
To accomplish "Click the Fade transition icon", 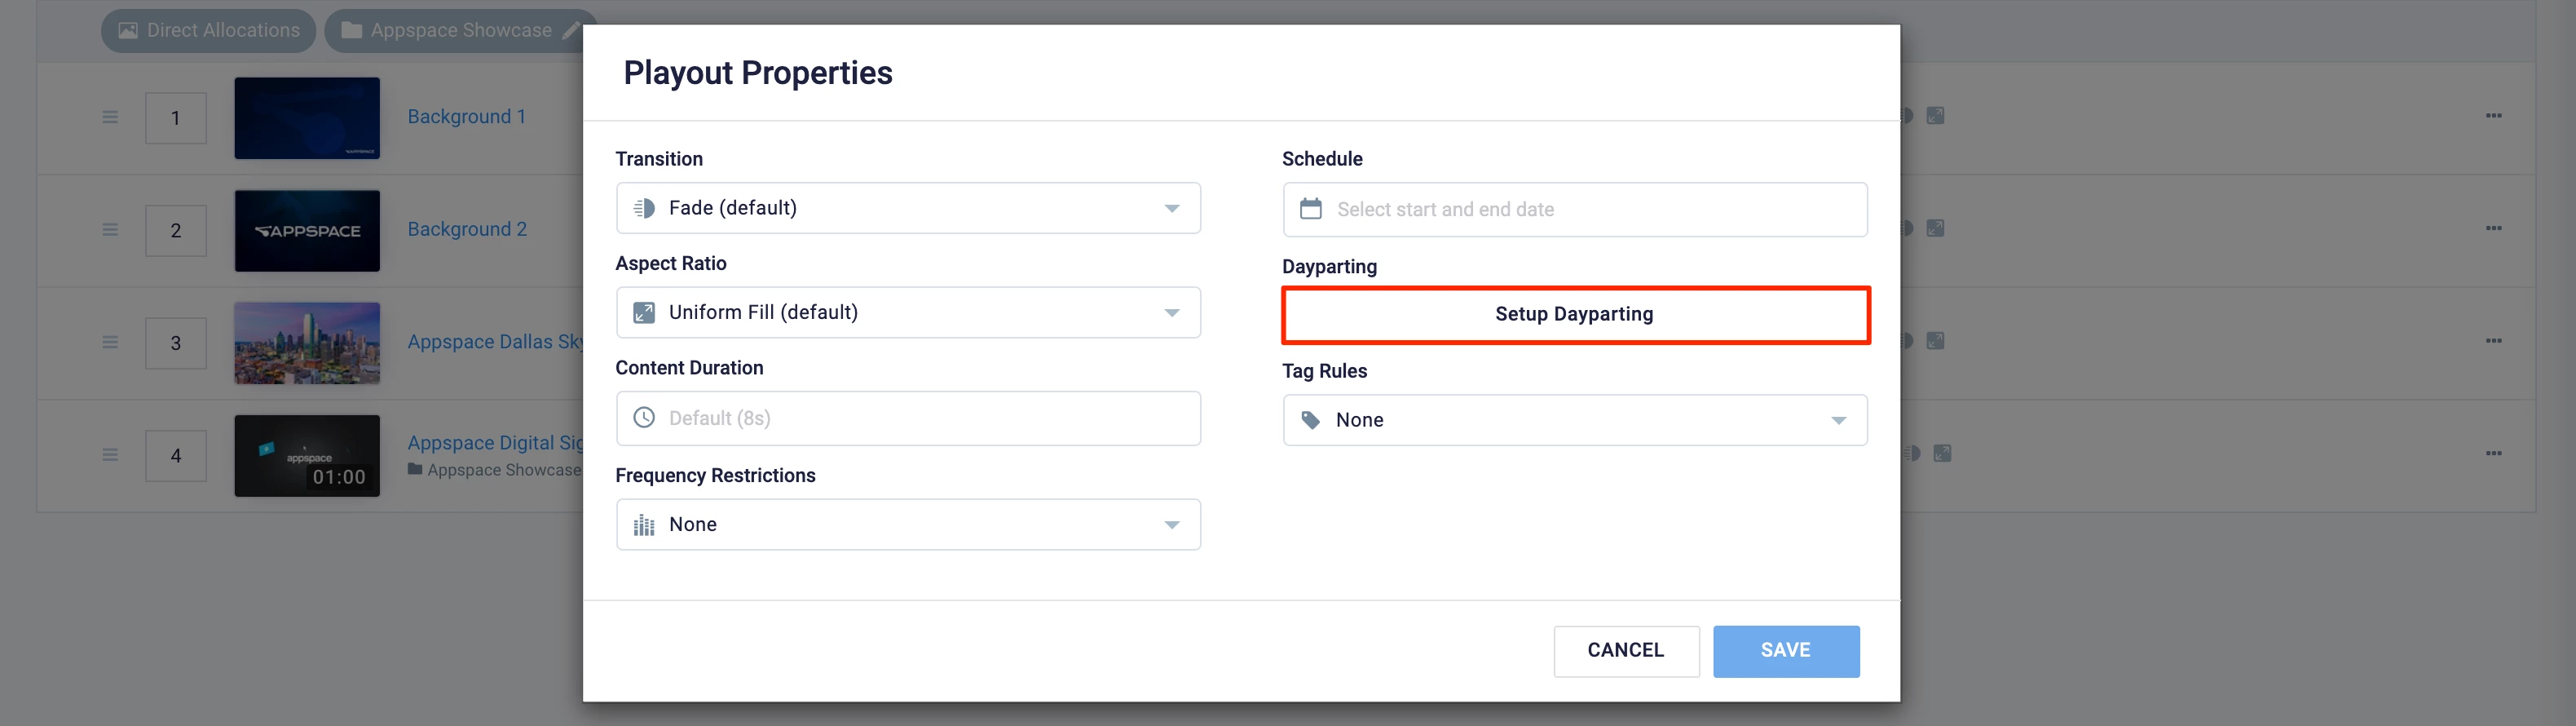I will tap(644, 208).
